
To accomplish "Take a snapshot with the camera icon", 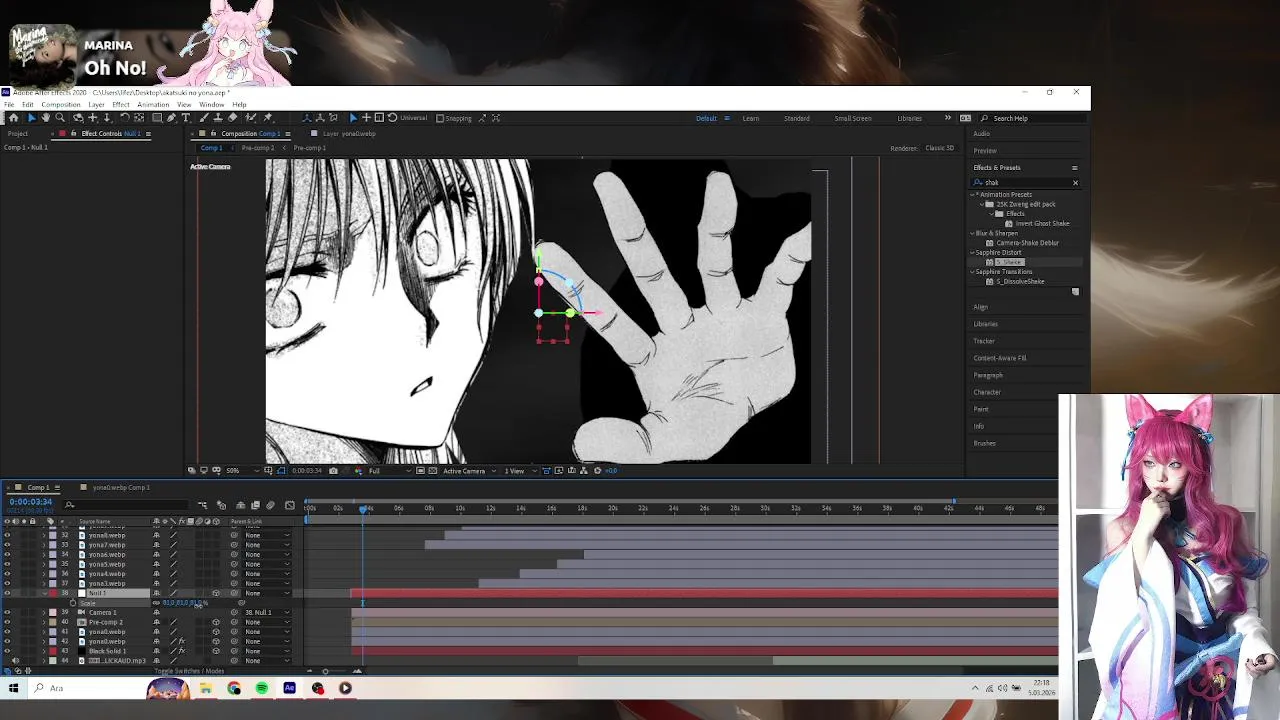I will coord(333,470).
